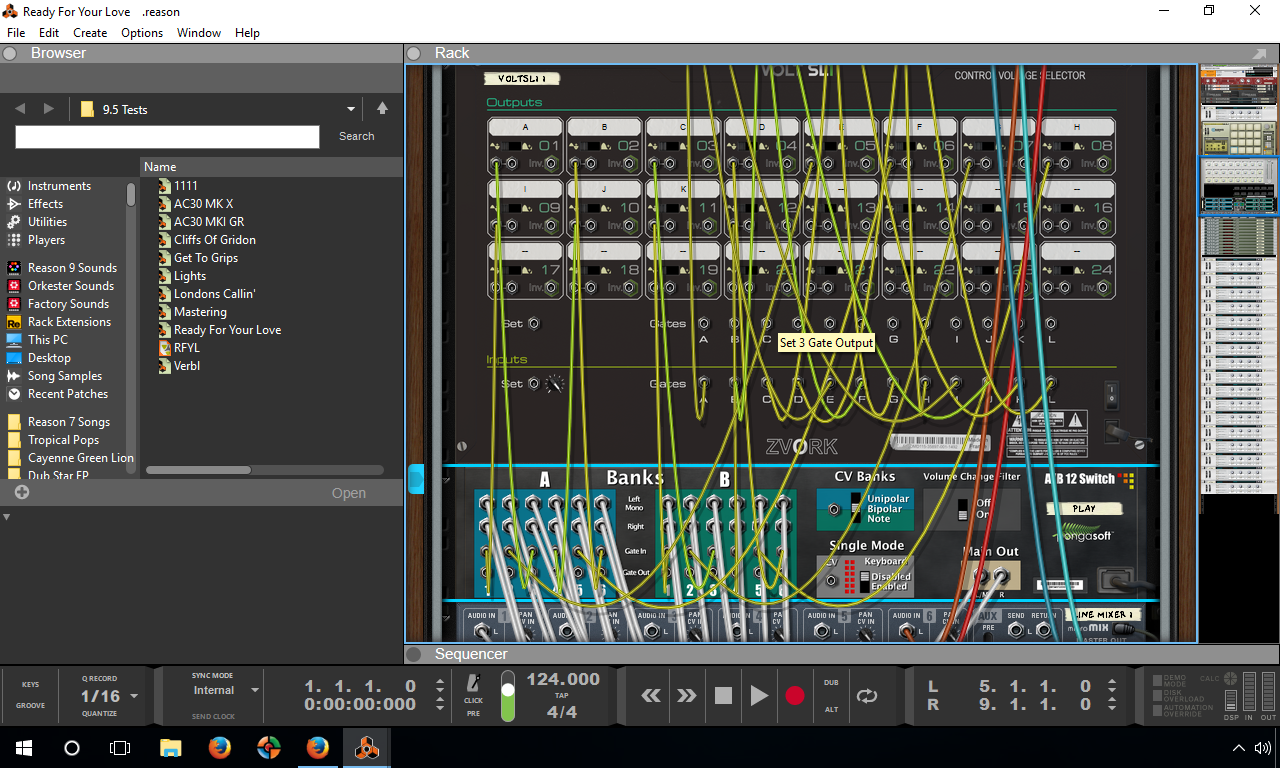The height and width of the screenshot is (768, 1280).
Task: Go forward in browser history
Action: pos(49,108)
